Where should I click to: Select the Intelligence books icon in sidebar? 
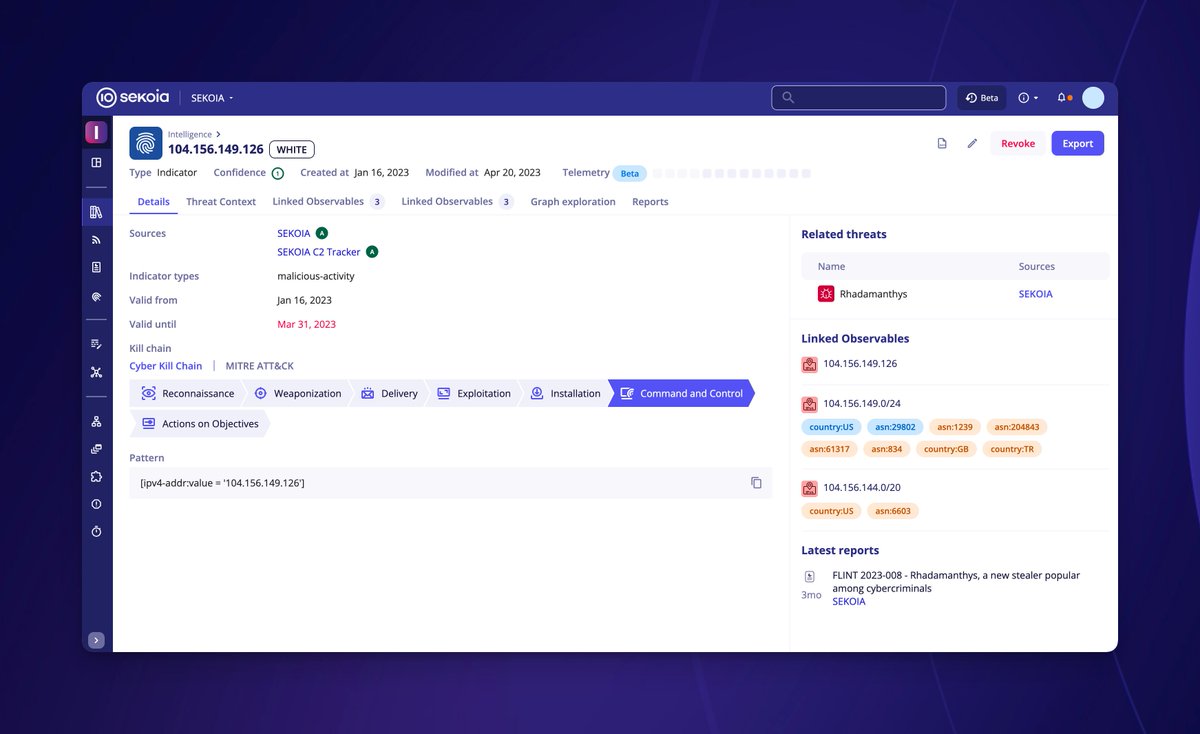(96, 212)
